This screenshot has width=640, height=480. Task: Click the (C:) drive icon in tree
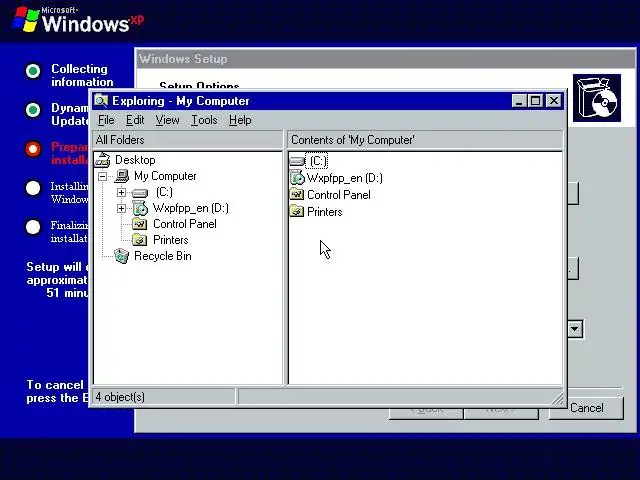[x=140, y=193]
